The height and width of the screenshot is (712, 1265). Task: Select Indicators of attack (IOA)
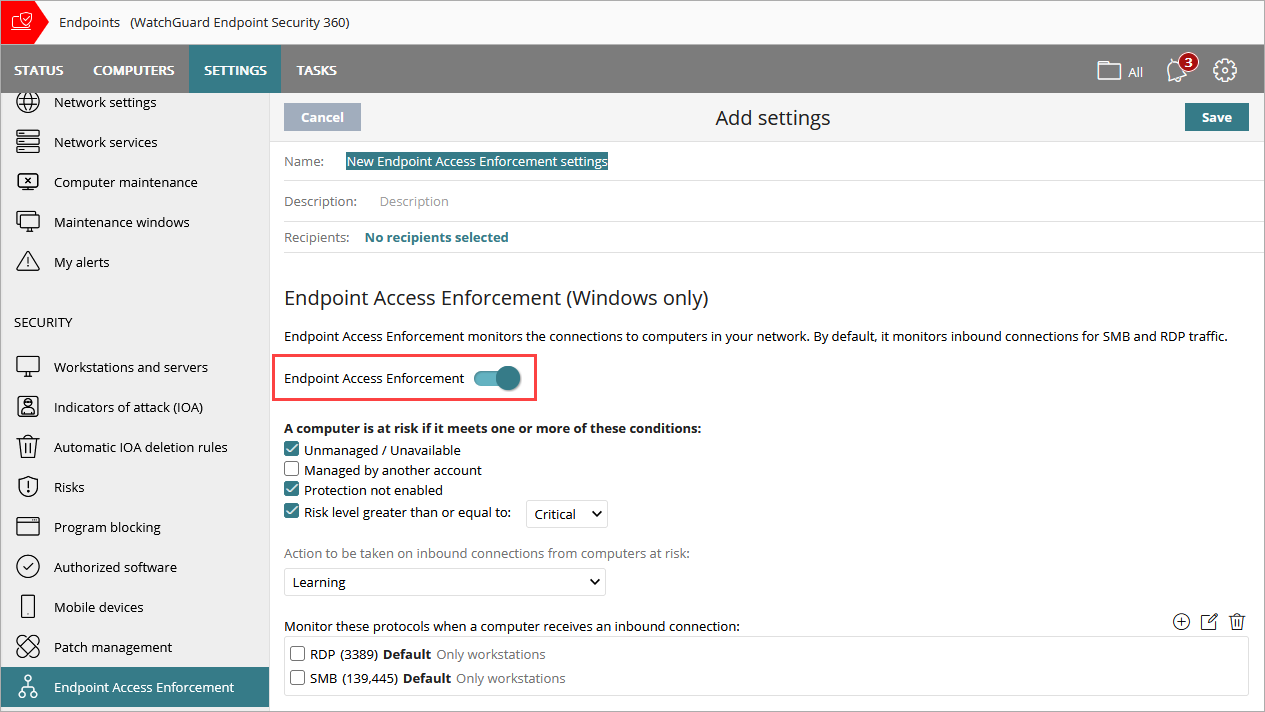click(130, 406)
